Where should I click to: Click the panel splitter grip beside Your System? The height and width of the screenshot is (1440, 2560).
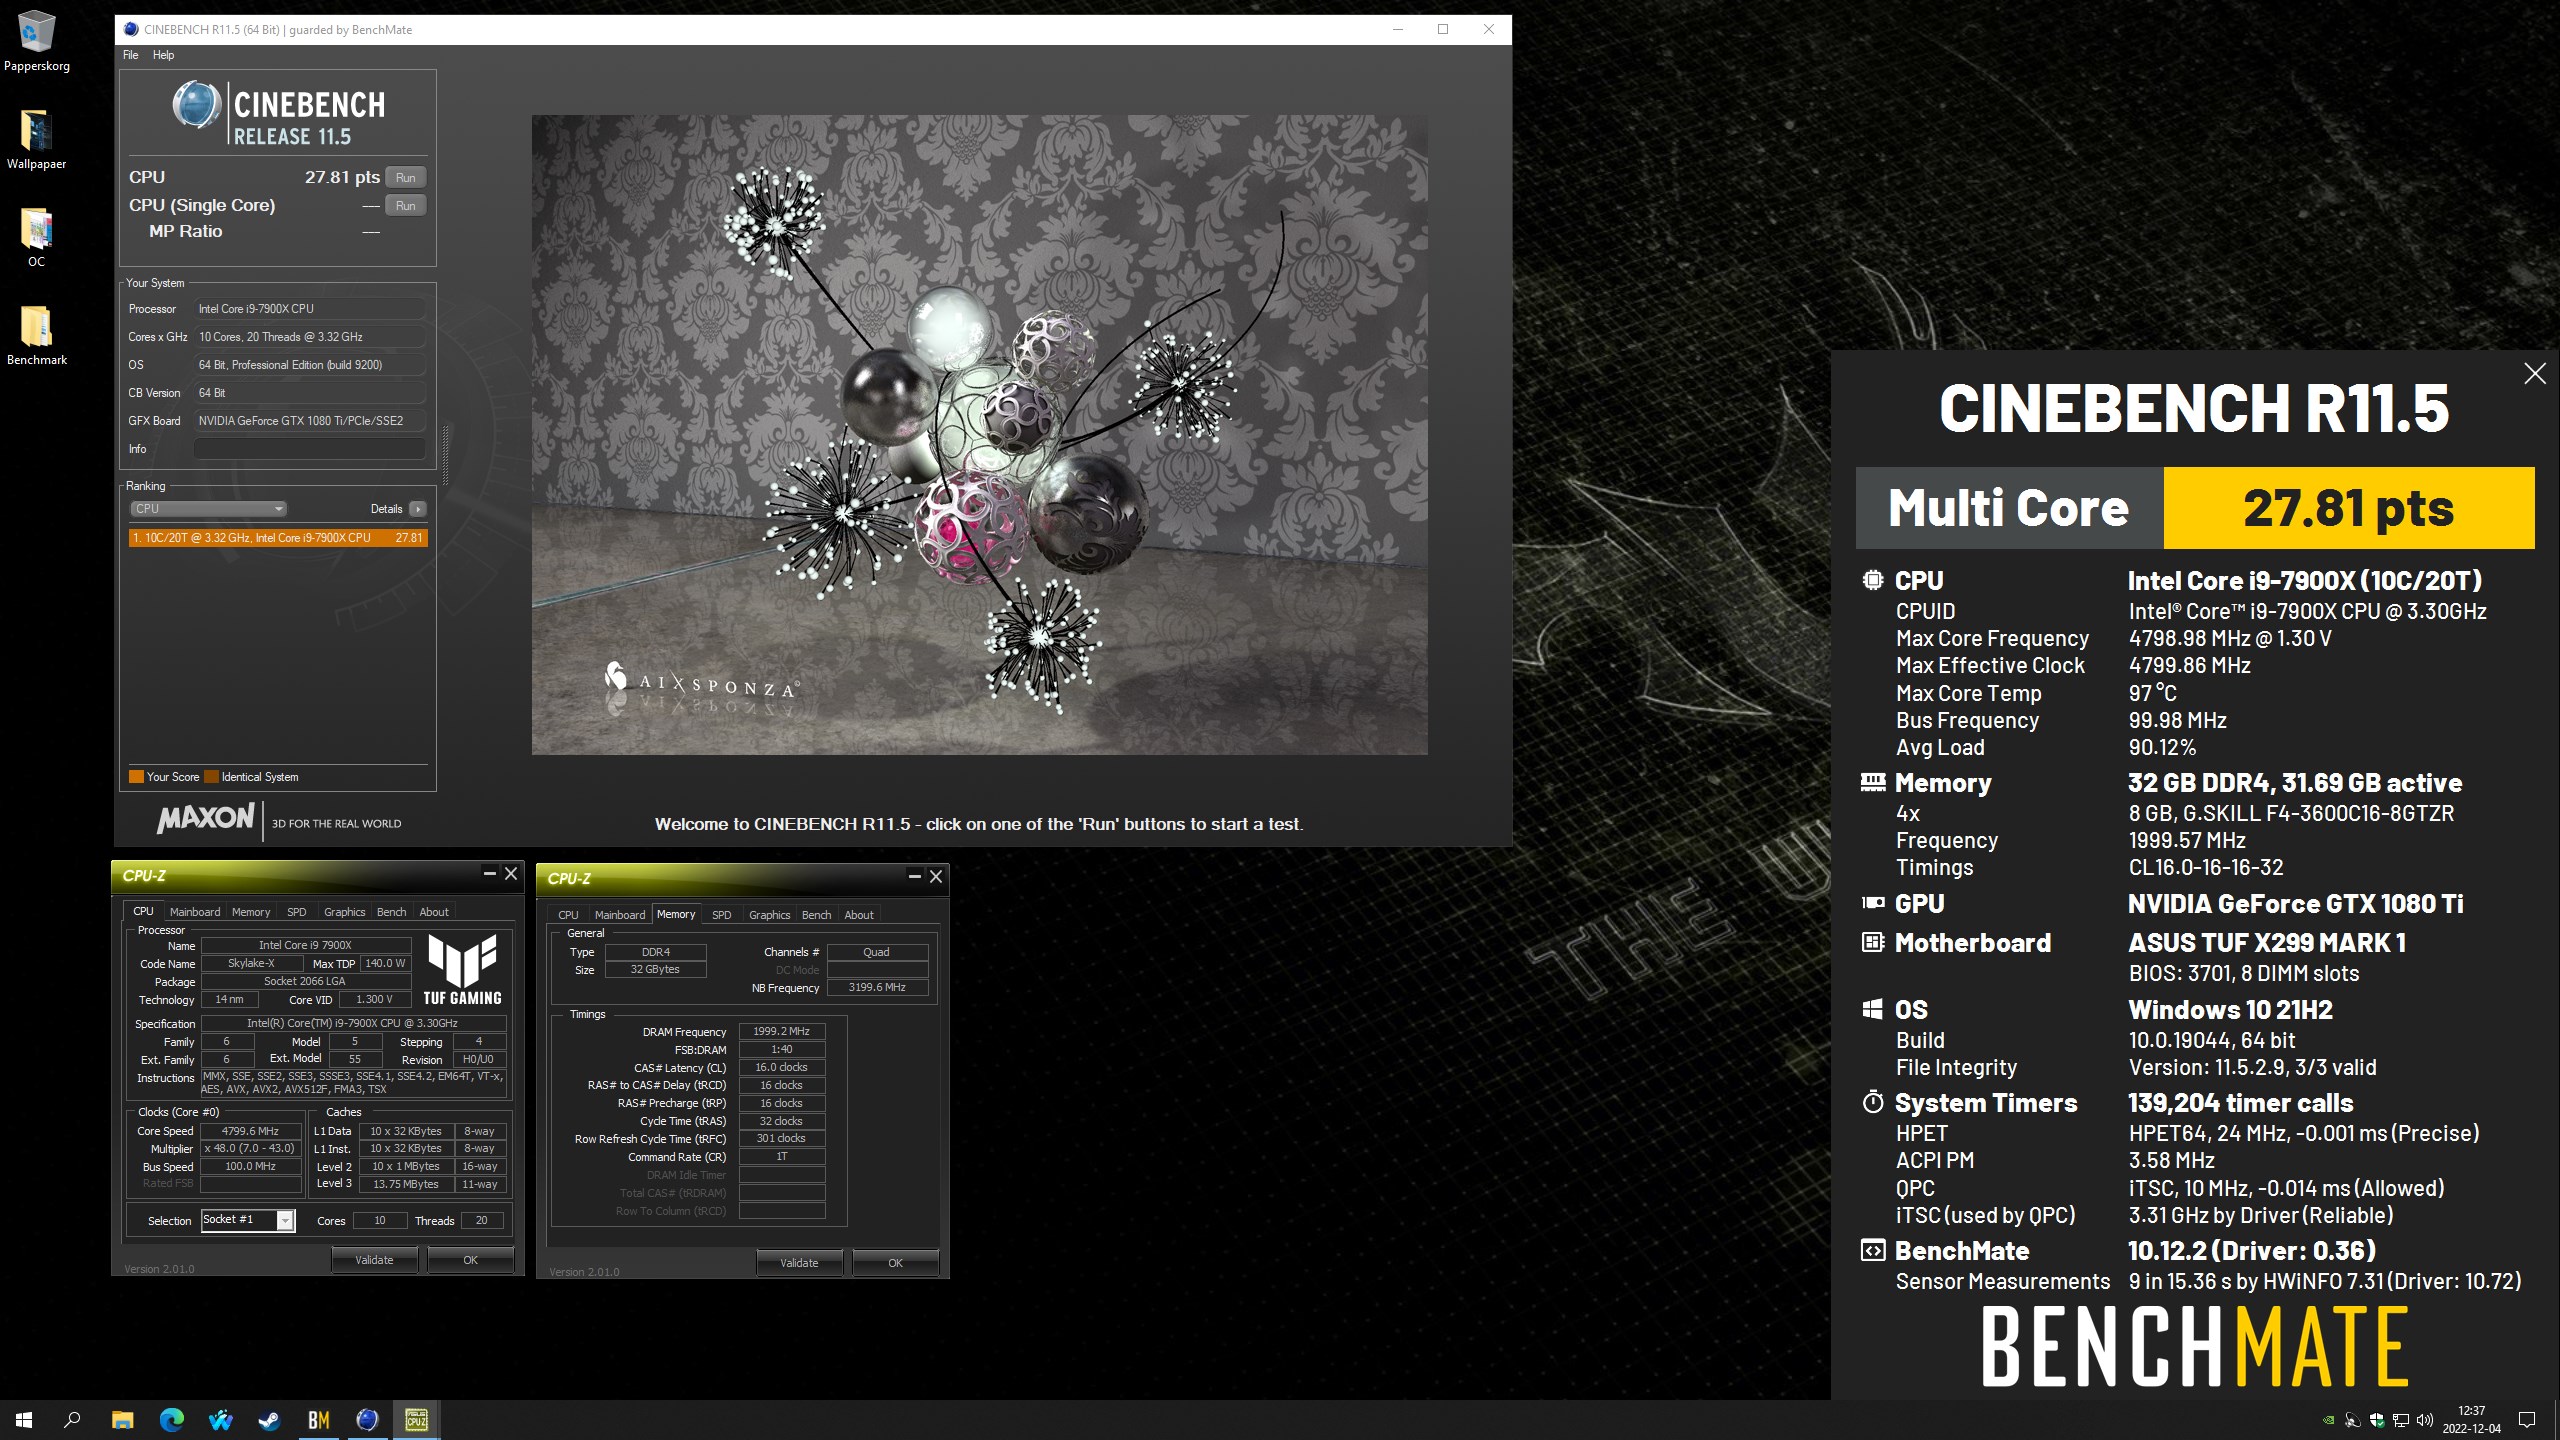[445, 455]
